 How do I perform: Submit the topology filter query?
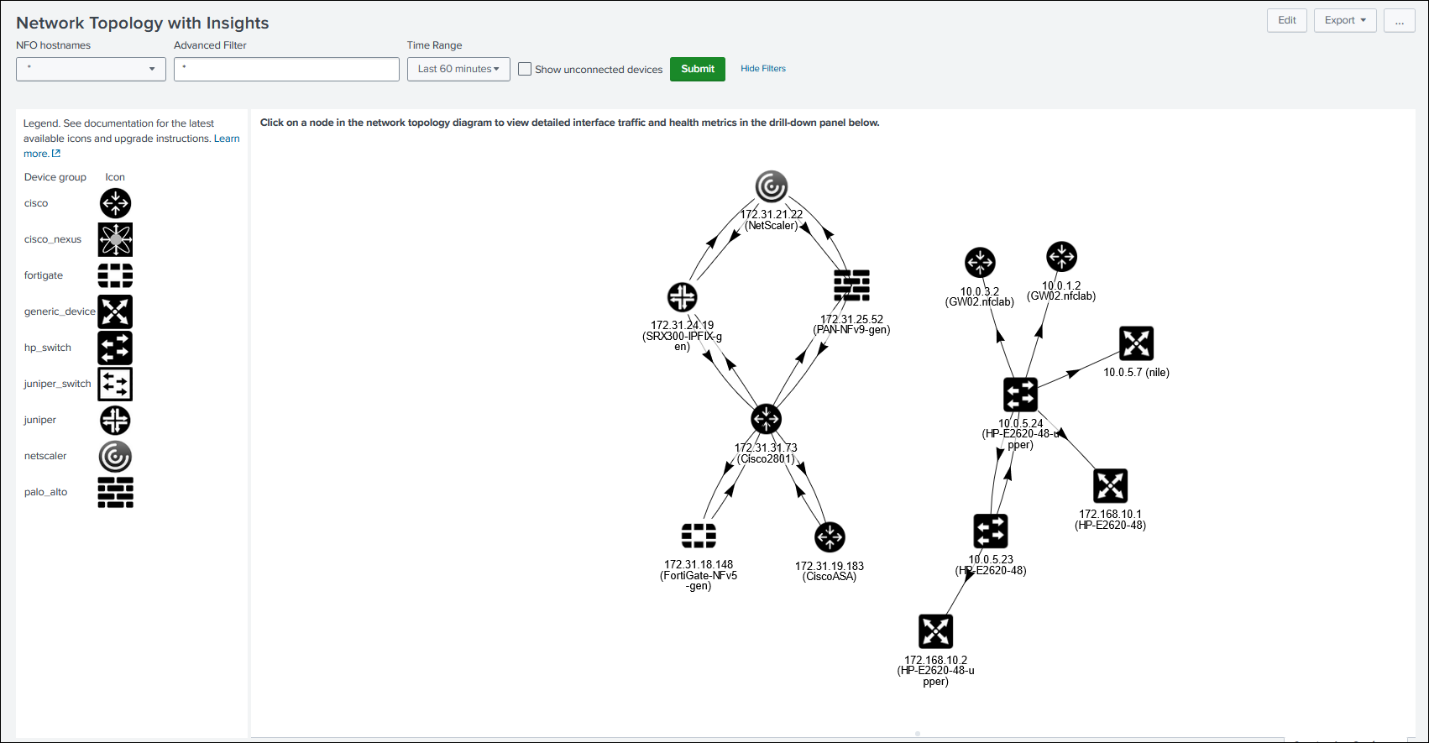[x=697, y=69]
